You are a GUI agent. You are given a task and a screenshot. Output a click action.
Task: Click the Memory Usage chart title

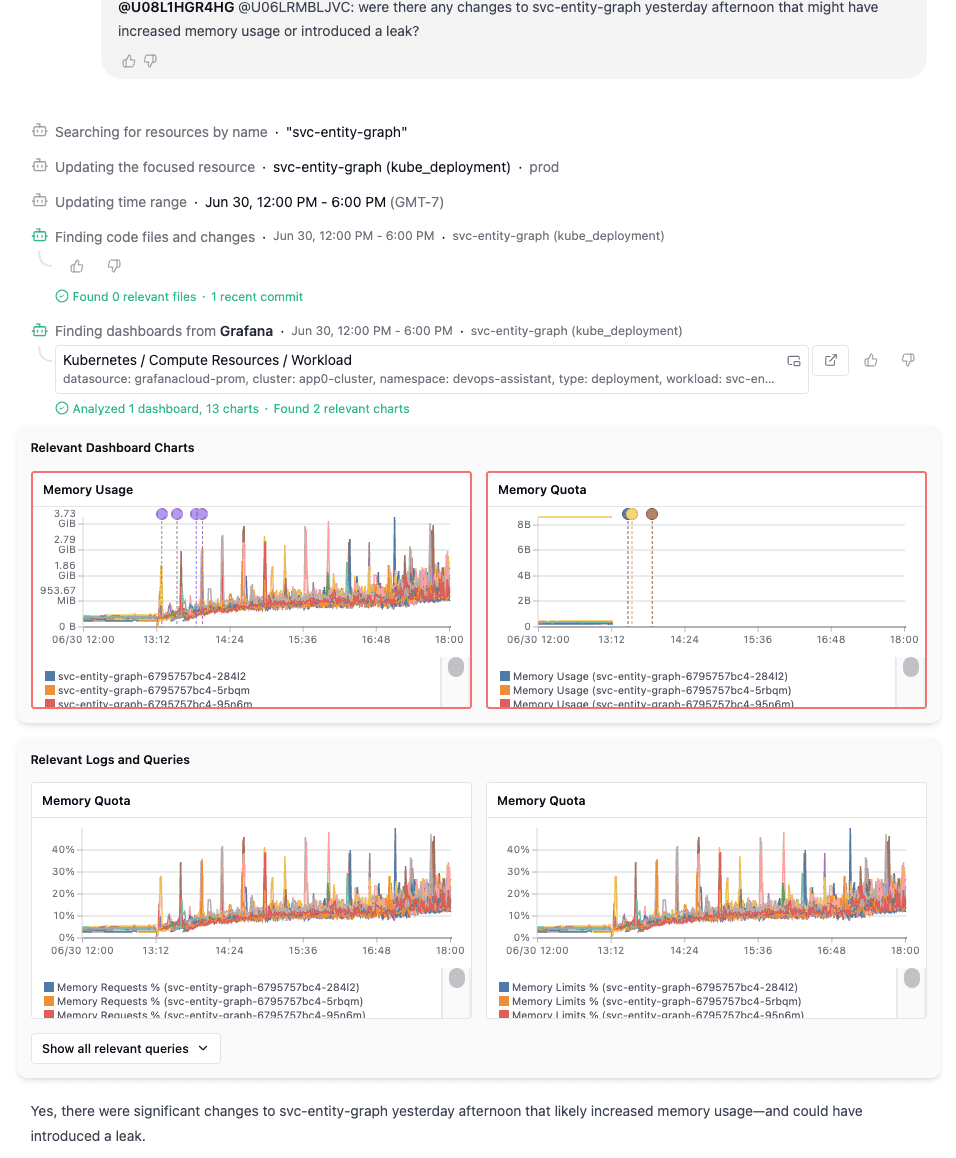click(88, 490)
